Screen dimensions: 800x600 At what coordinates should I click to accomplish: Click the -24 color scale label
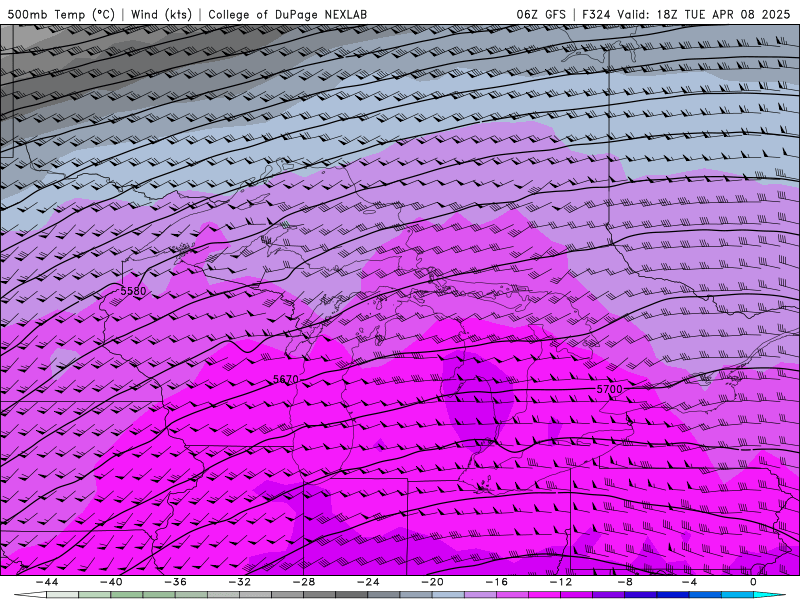368,582
